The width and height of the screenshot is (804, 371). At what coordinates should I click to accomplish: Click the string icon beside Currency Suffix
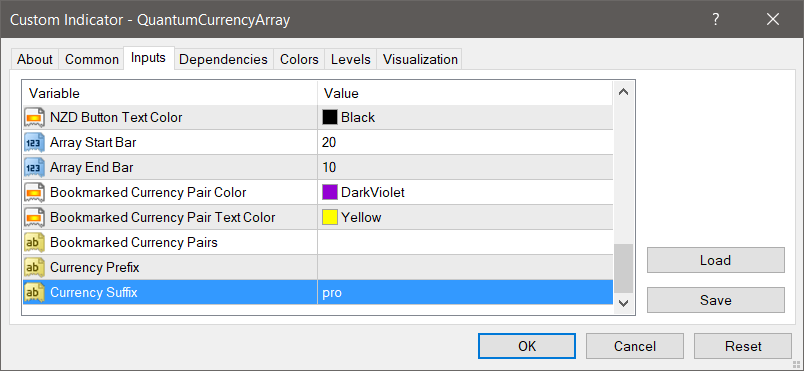[34, 293]
